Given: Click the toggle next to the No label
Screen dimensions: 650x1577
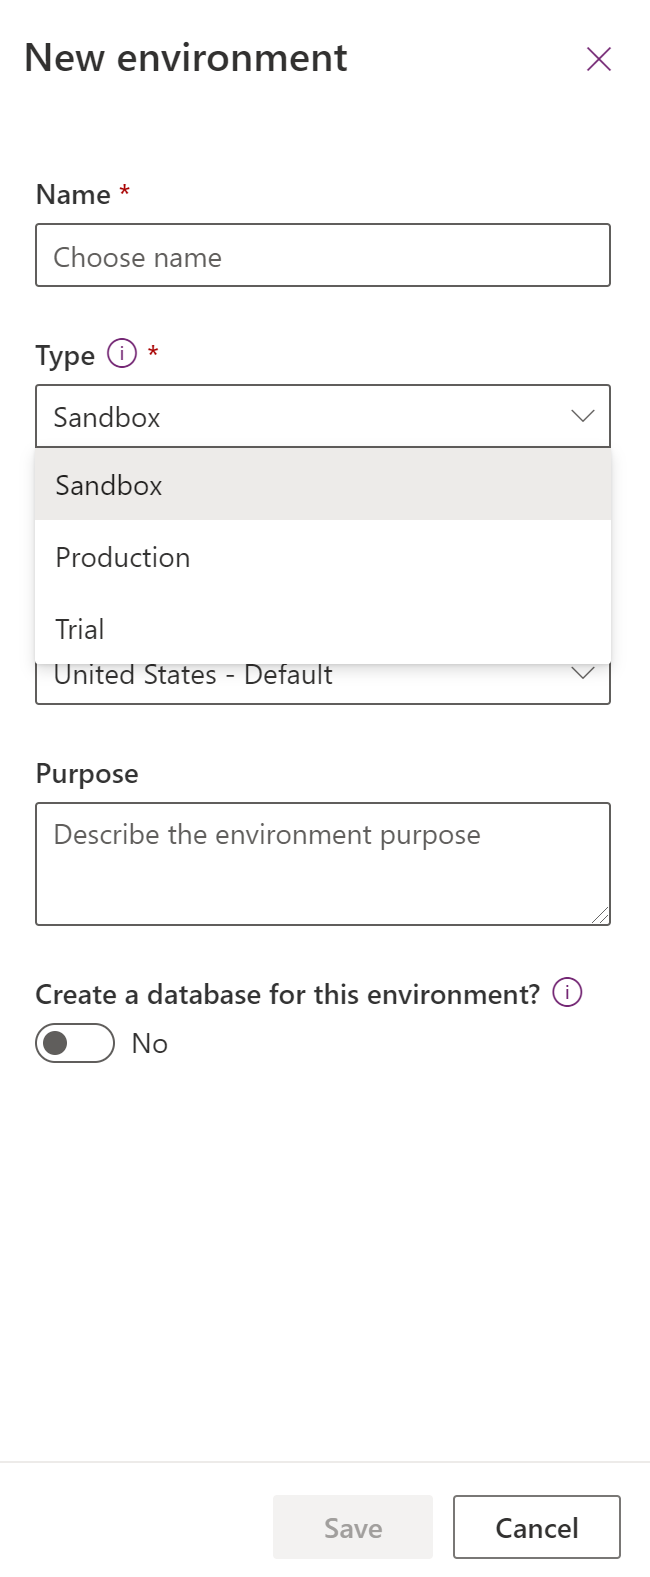Looking at the screenshot, I should point(74,1043).
